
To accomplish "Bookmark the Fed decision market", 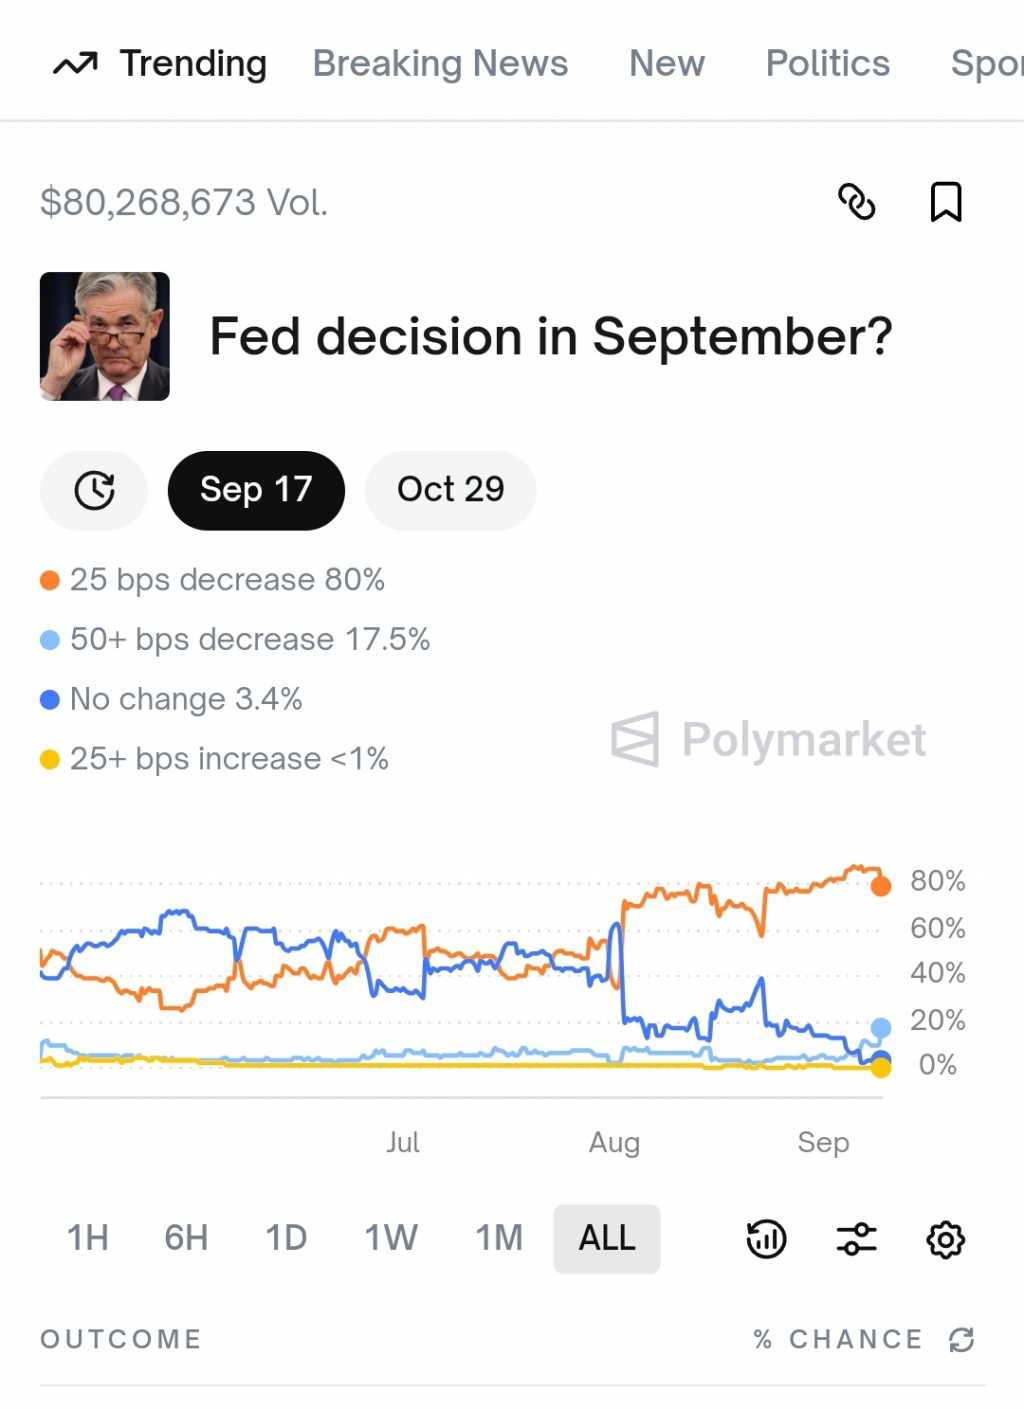I will pyautogui.click(x=945, y=202).
